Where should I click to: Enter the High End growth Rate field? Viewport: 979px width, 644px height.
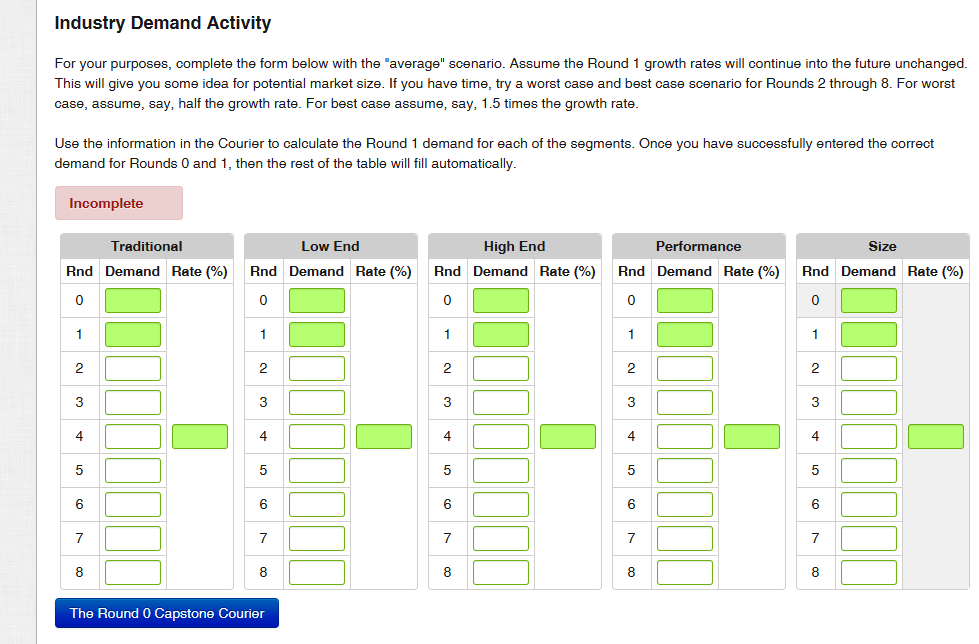pos(567,436)
